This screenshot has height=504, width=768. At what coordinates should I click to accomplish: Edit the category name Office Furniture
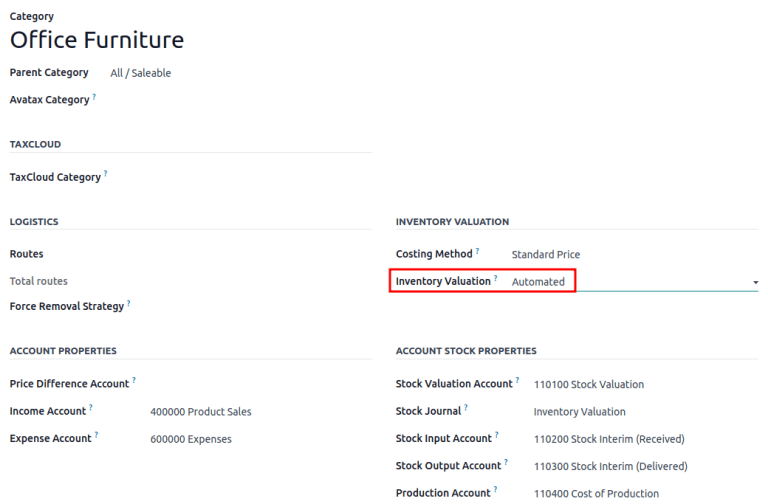pos(97,40)
